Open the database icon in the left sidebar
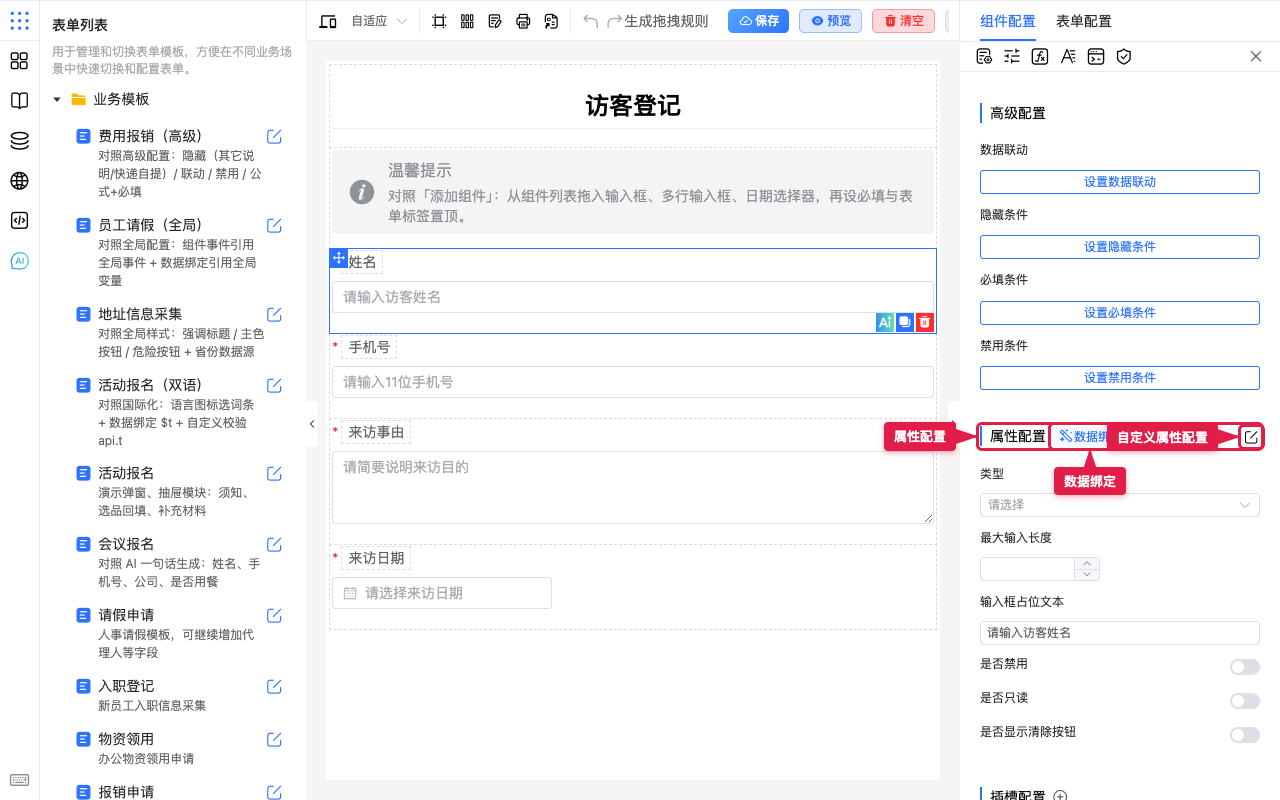 tap(19, 141)
